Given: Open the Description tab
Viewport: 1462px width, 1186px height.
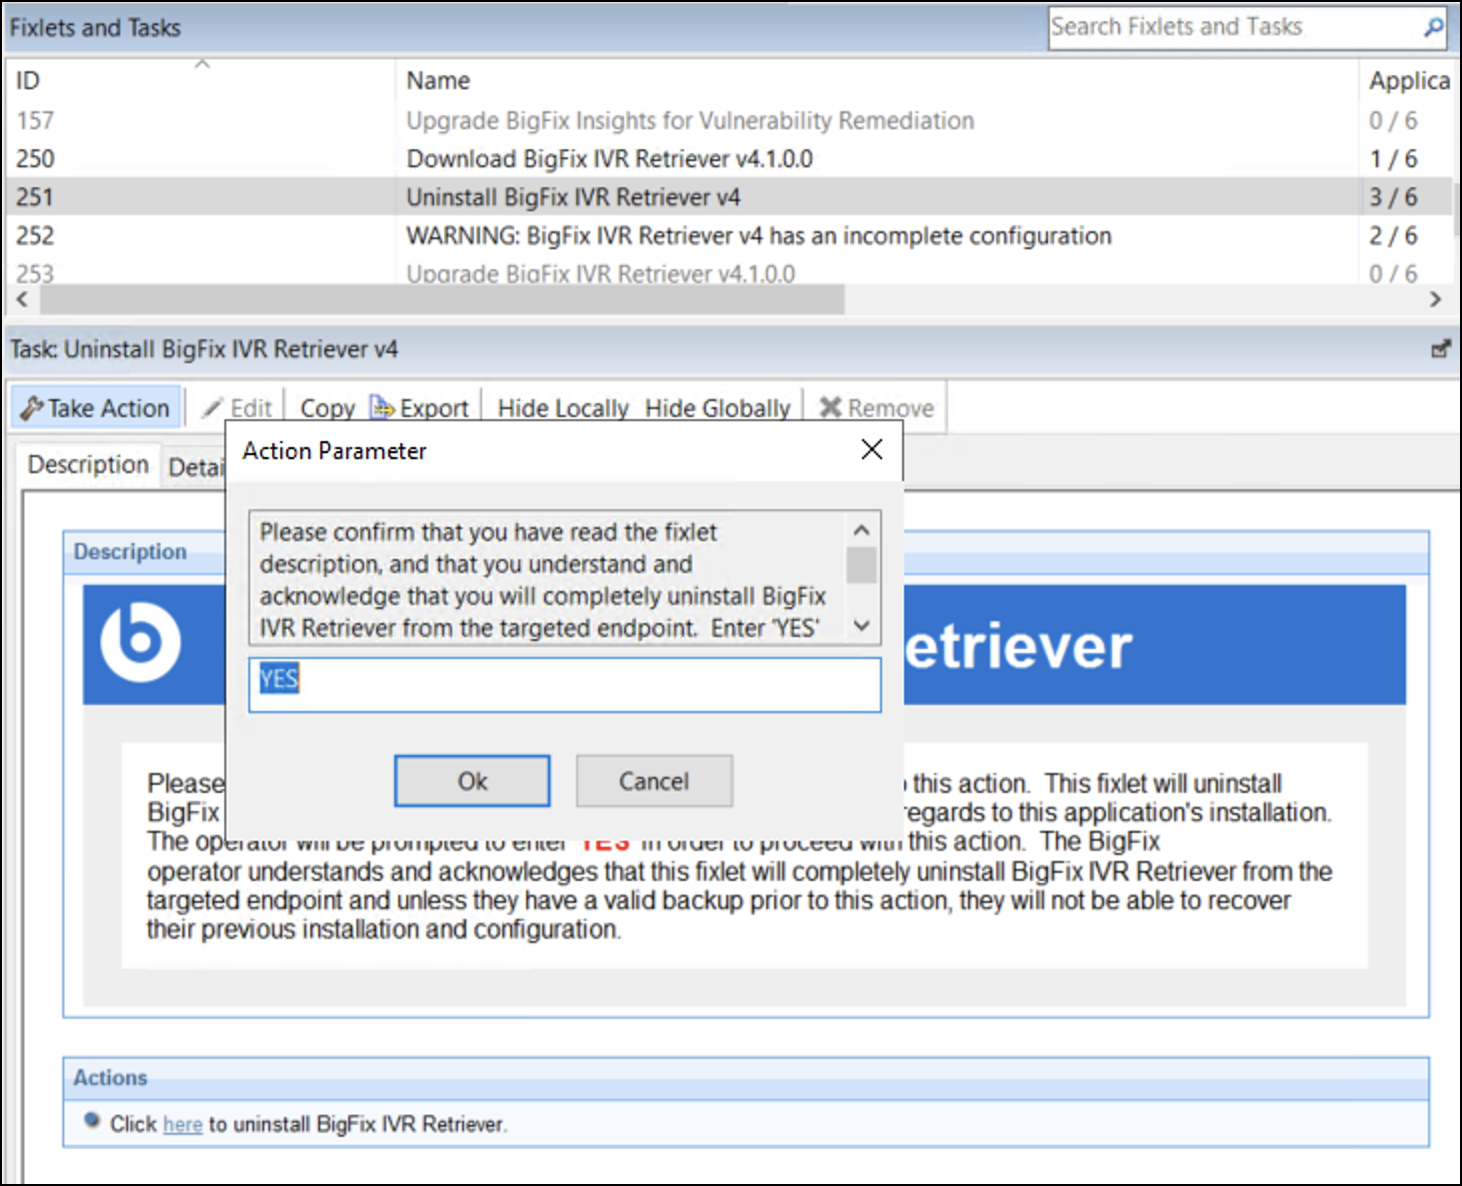Looking at the screenshot, I should (x=88, y=465).
